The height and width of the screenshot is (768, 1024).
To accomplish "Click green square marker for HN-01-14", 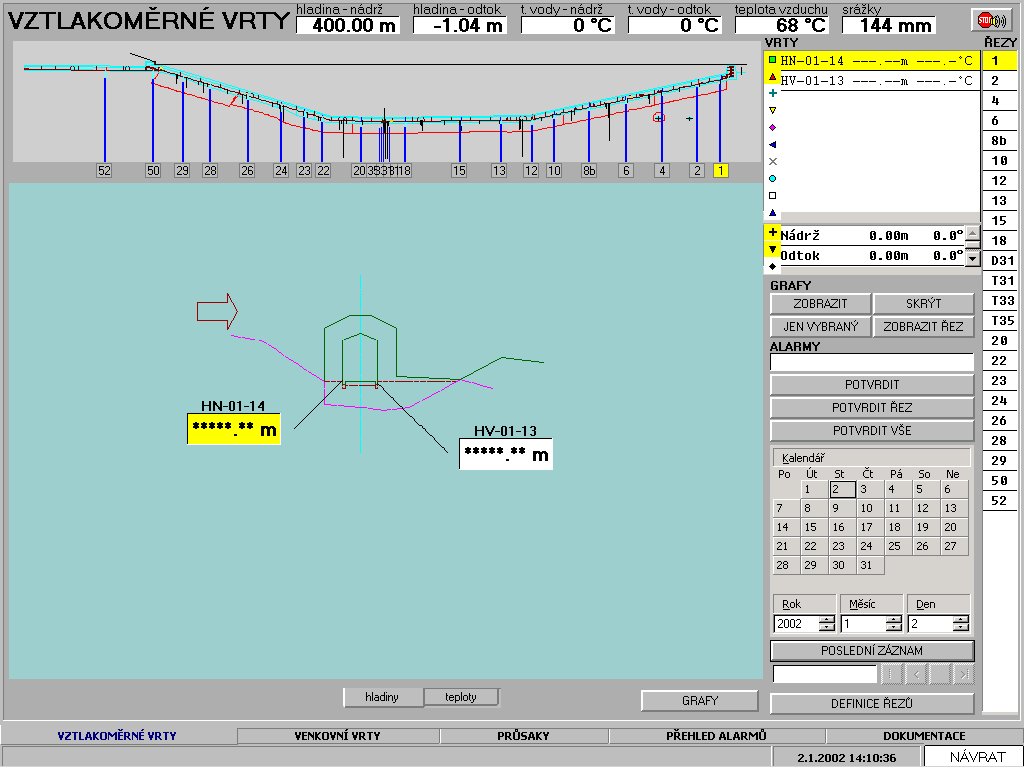I will pos(772,60).
